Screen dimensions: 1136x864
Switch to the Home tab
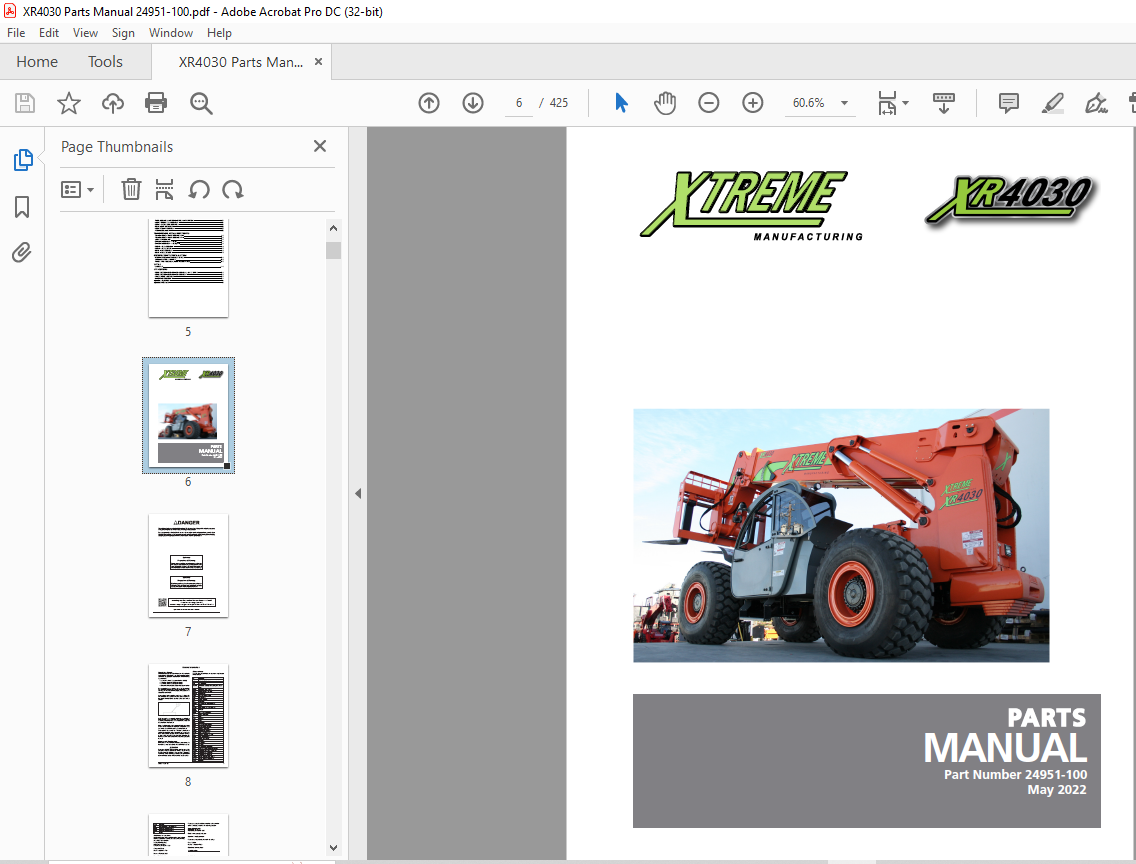37,62
